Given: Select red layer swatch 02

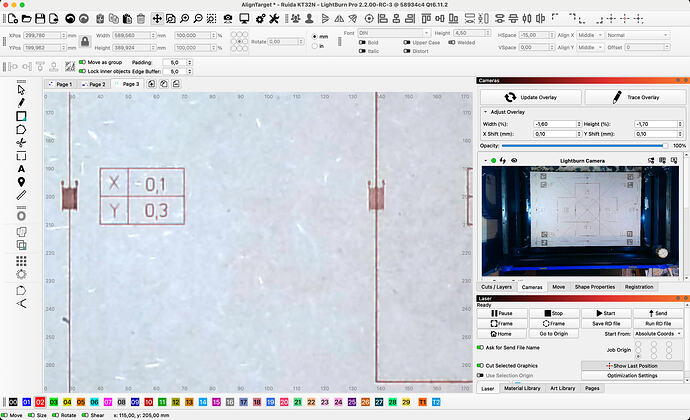Looking at the screenshot, I should pyautogui.click(x=40, y=402).
